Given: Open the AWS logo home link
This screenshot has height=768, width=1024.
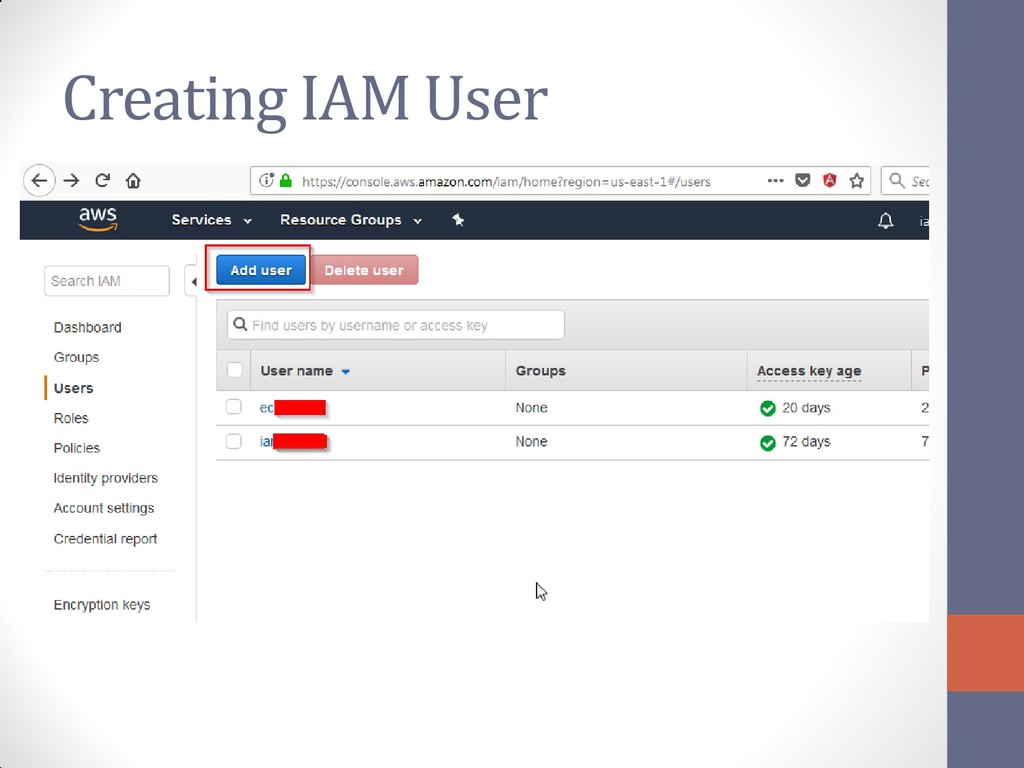Looking at the screenshot, I should coord(98,219).
